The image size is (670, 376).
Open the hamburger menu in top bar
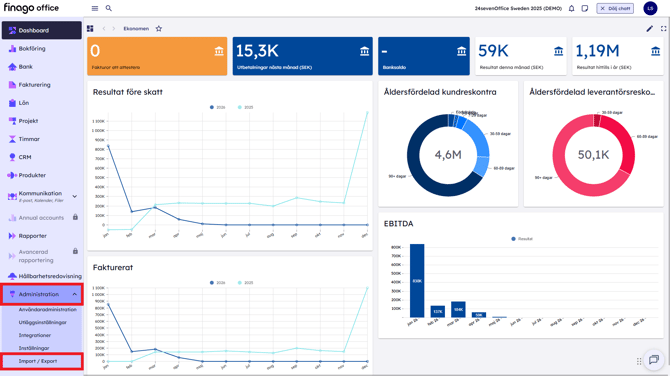(x=95, y=8)
